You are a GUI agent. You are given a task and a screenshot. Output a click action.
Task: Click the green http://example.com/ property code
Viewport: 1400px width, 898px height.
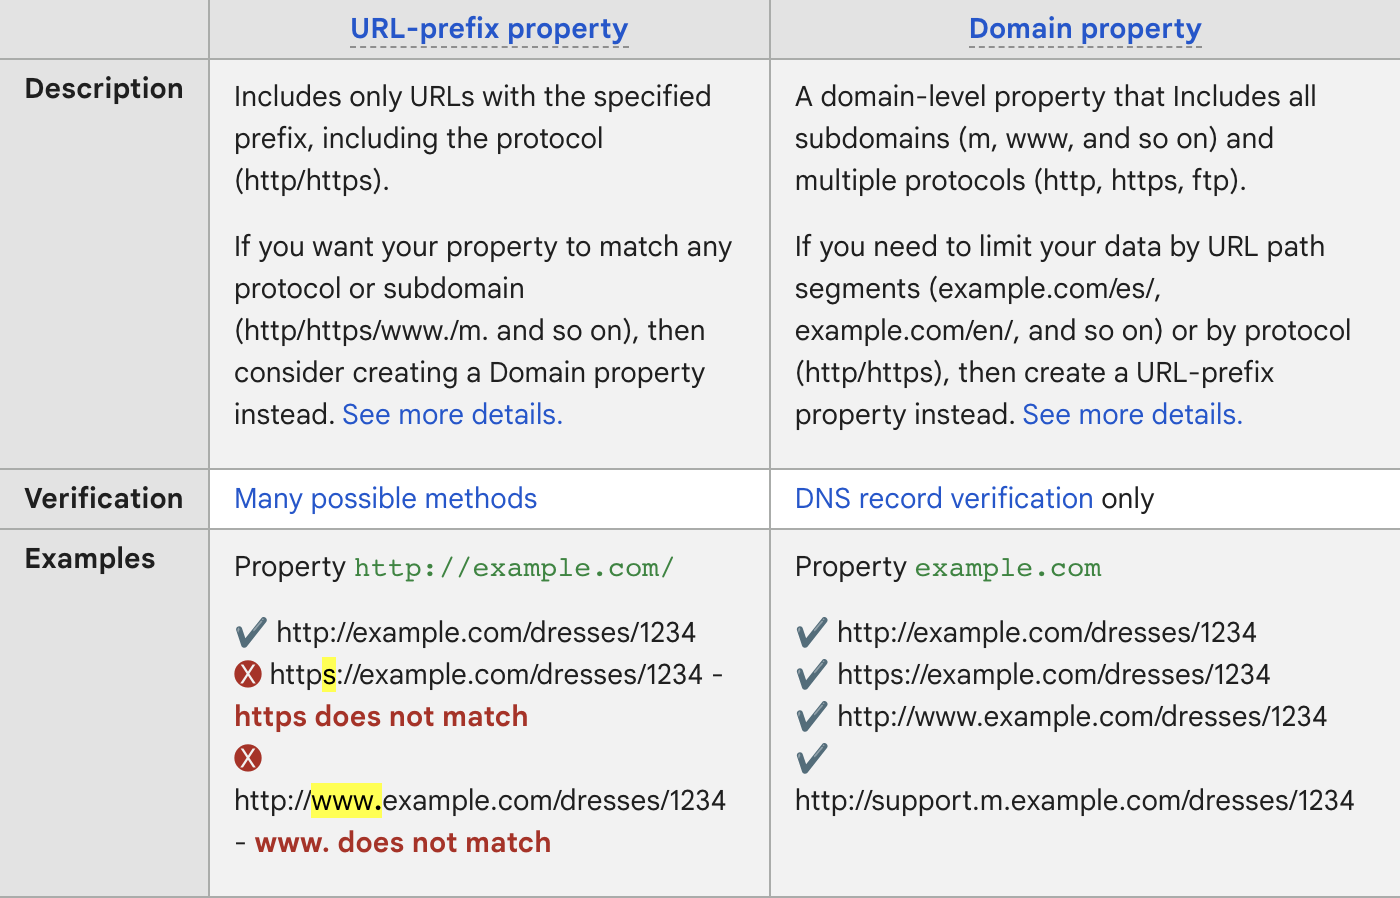(x=514, y=568)
